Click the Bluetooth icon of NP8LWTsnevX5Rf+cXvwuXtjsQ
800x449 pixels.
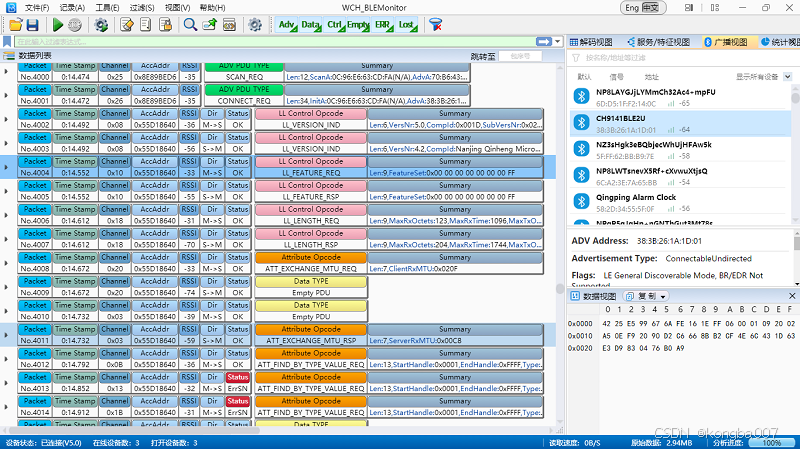[582, 175]
